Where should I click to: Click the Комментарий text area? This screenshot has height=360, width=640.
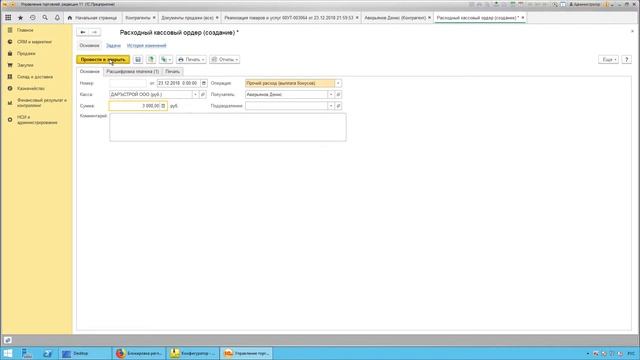point(228,127)
